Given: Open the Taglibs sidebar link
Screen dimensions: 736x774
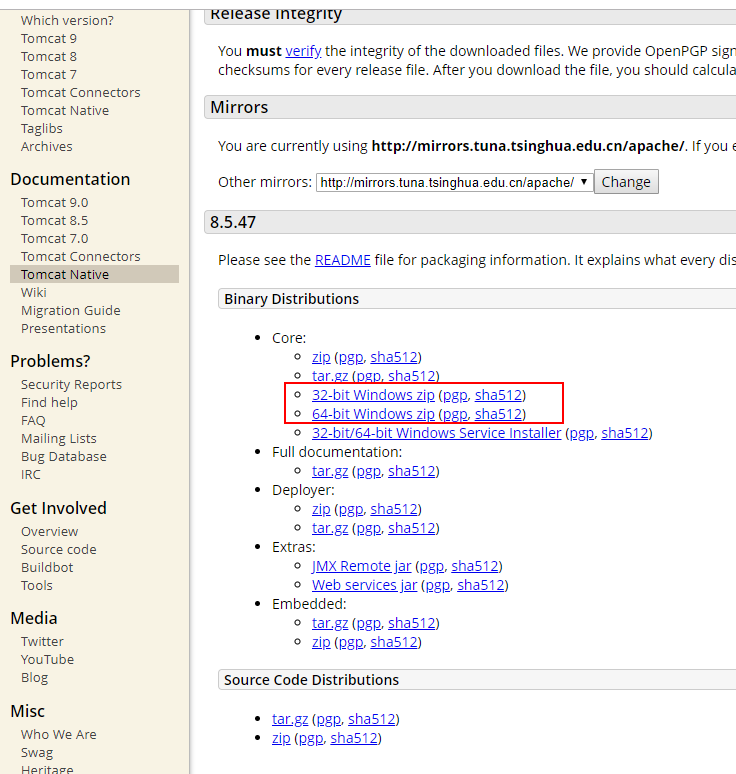Looking at the screenshot, I should coord(41,128).
